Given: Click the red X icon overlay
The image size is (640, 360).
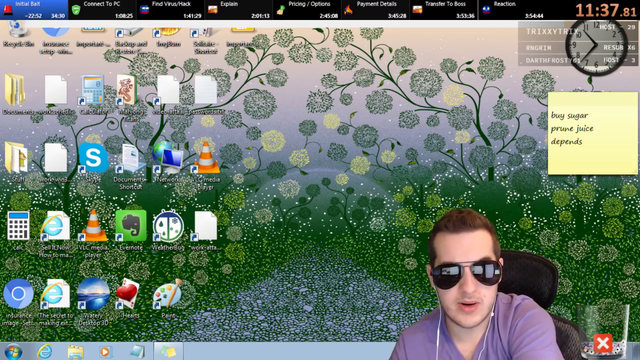Looking at the screenshot, I should point(603,343).
